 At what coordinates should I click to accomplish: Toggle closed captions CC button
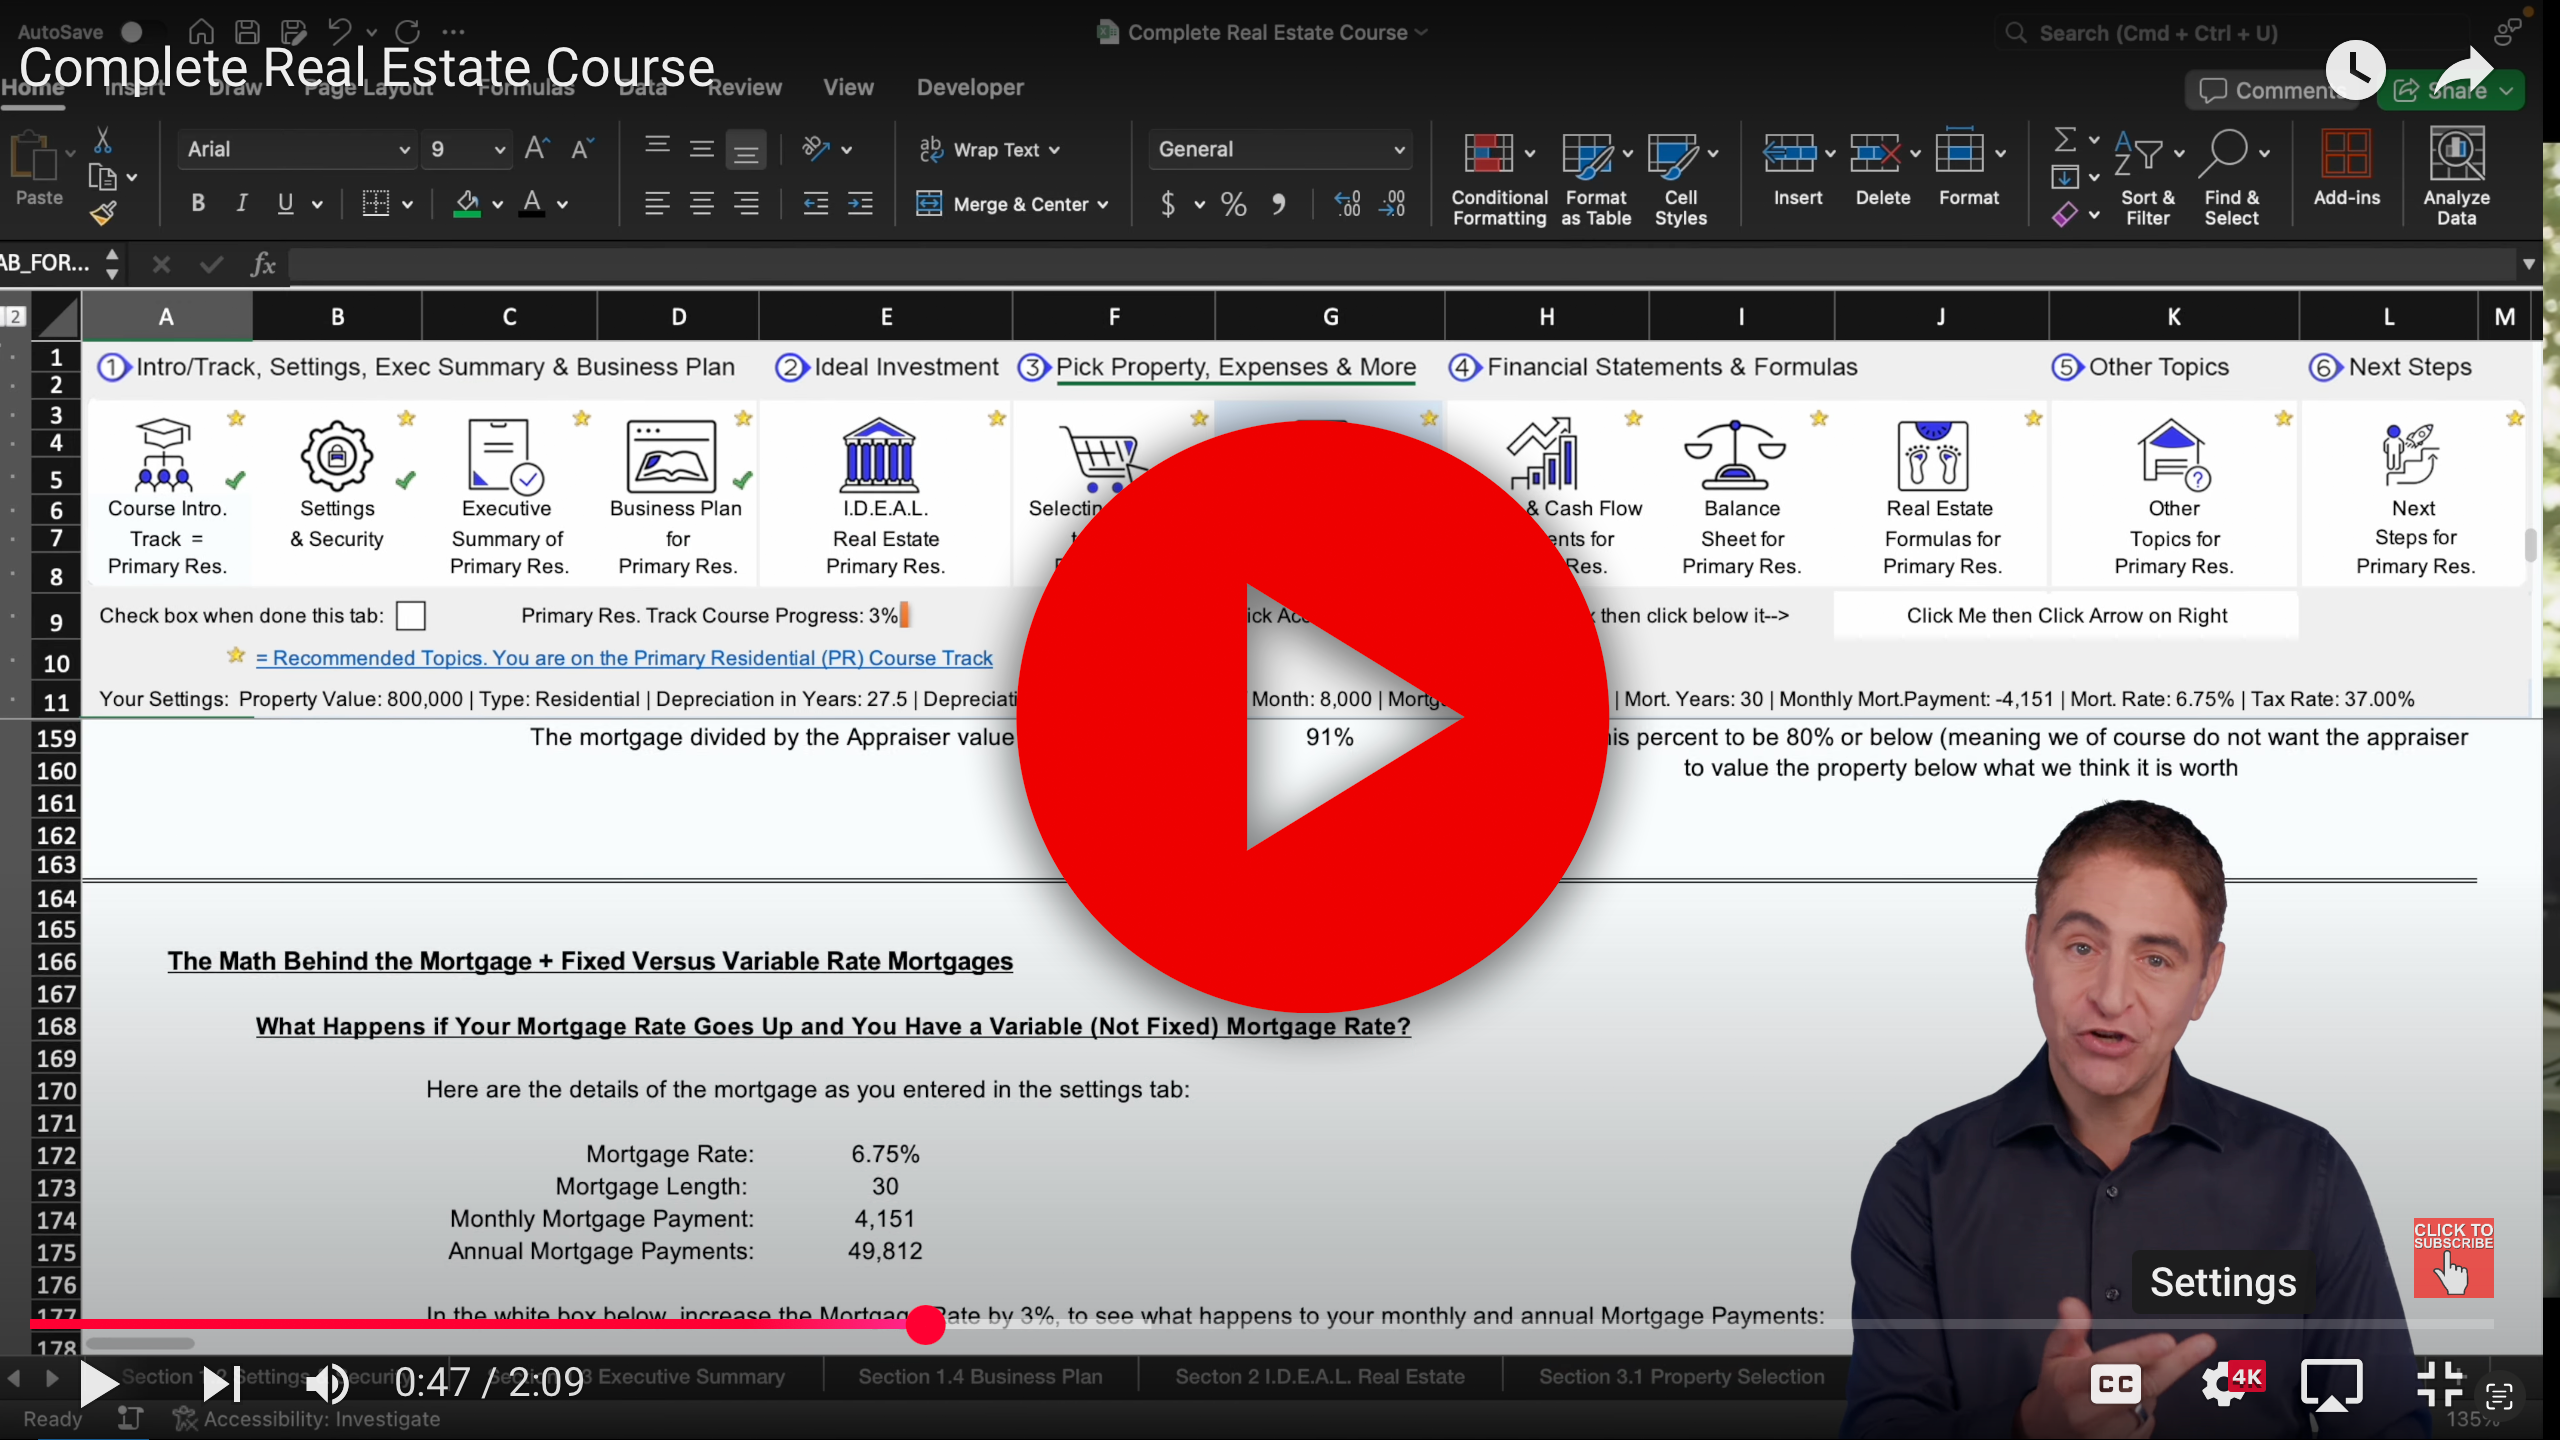[x=2116, y=1384]
